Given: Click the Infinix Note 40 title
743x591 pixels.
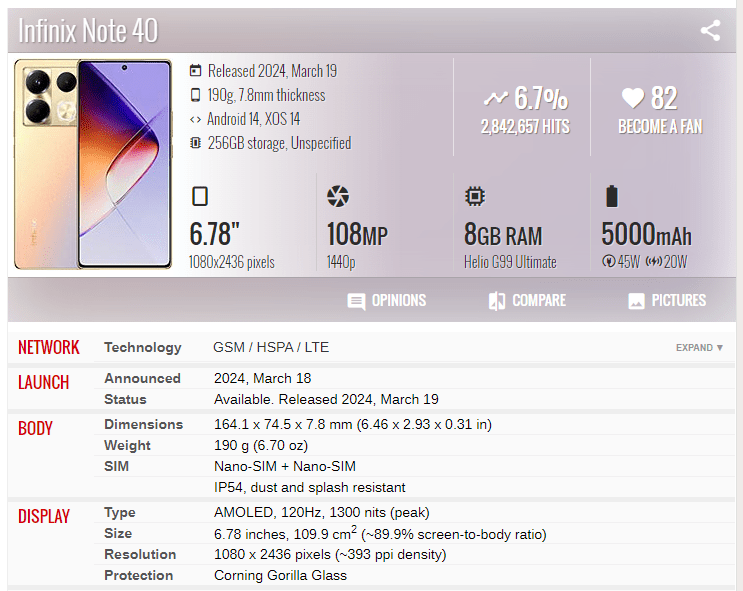Looking at the screenshot, I should point(88,30).
